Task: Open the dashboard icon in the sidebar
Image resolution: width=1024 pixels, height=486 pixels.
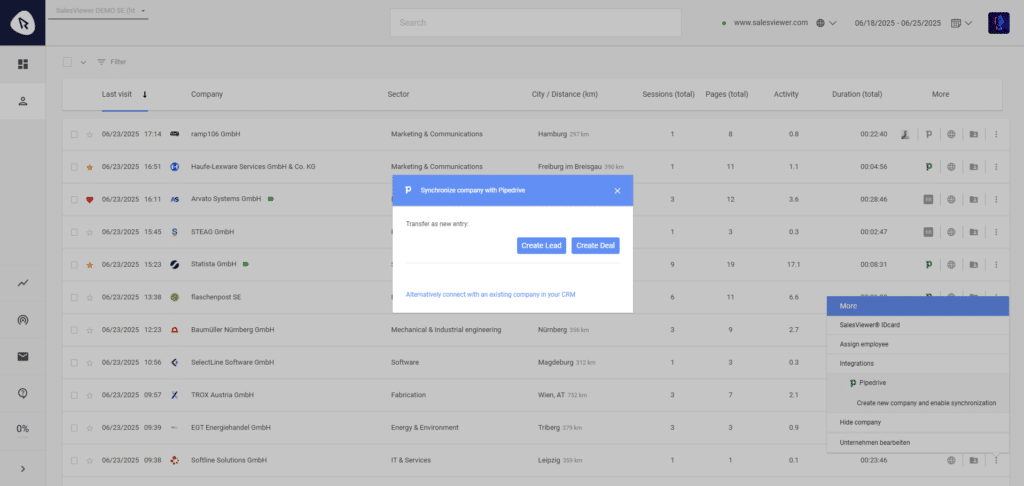Action: (23, 64)
